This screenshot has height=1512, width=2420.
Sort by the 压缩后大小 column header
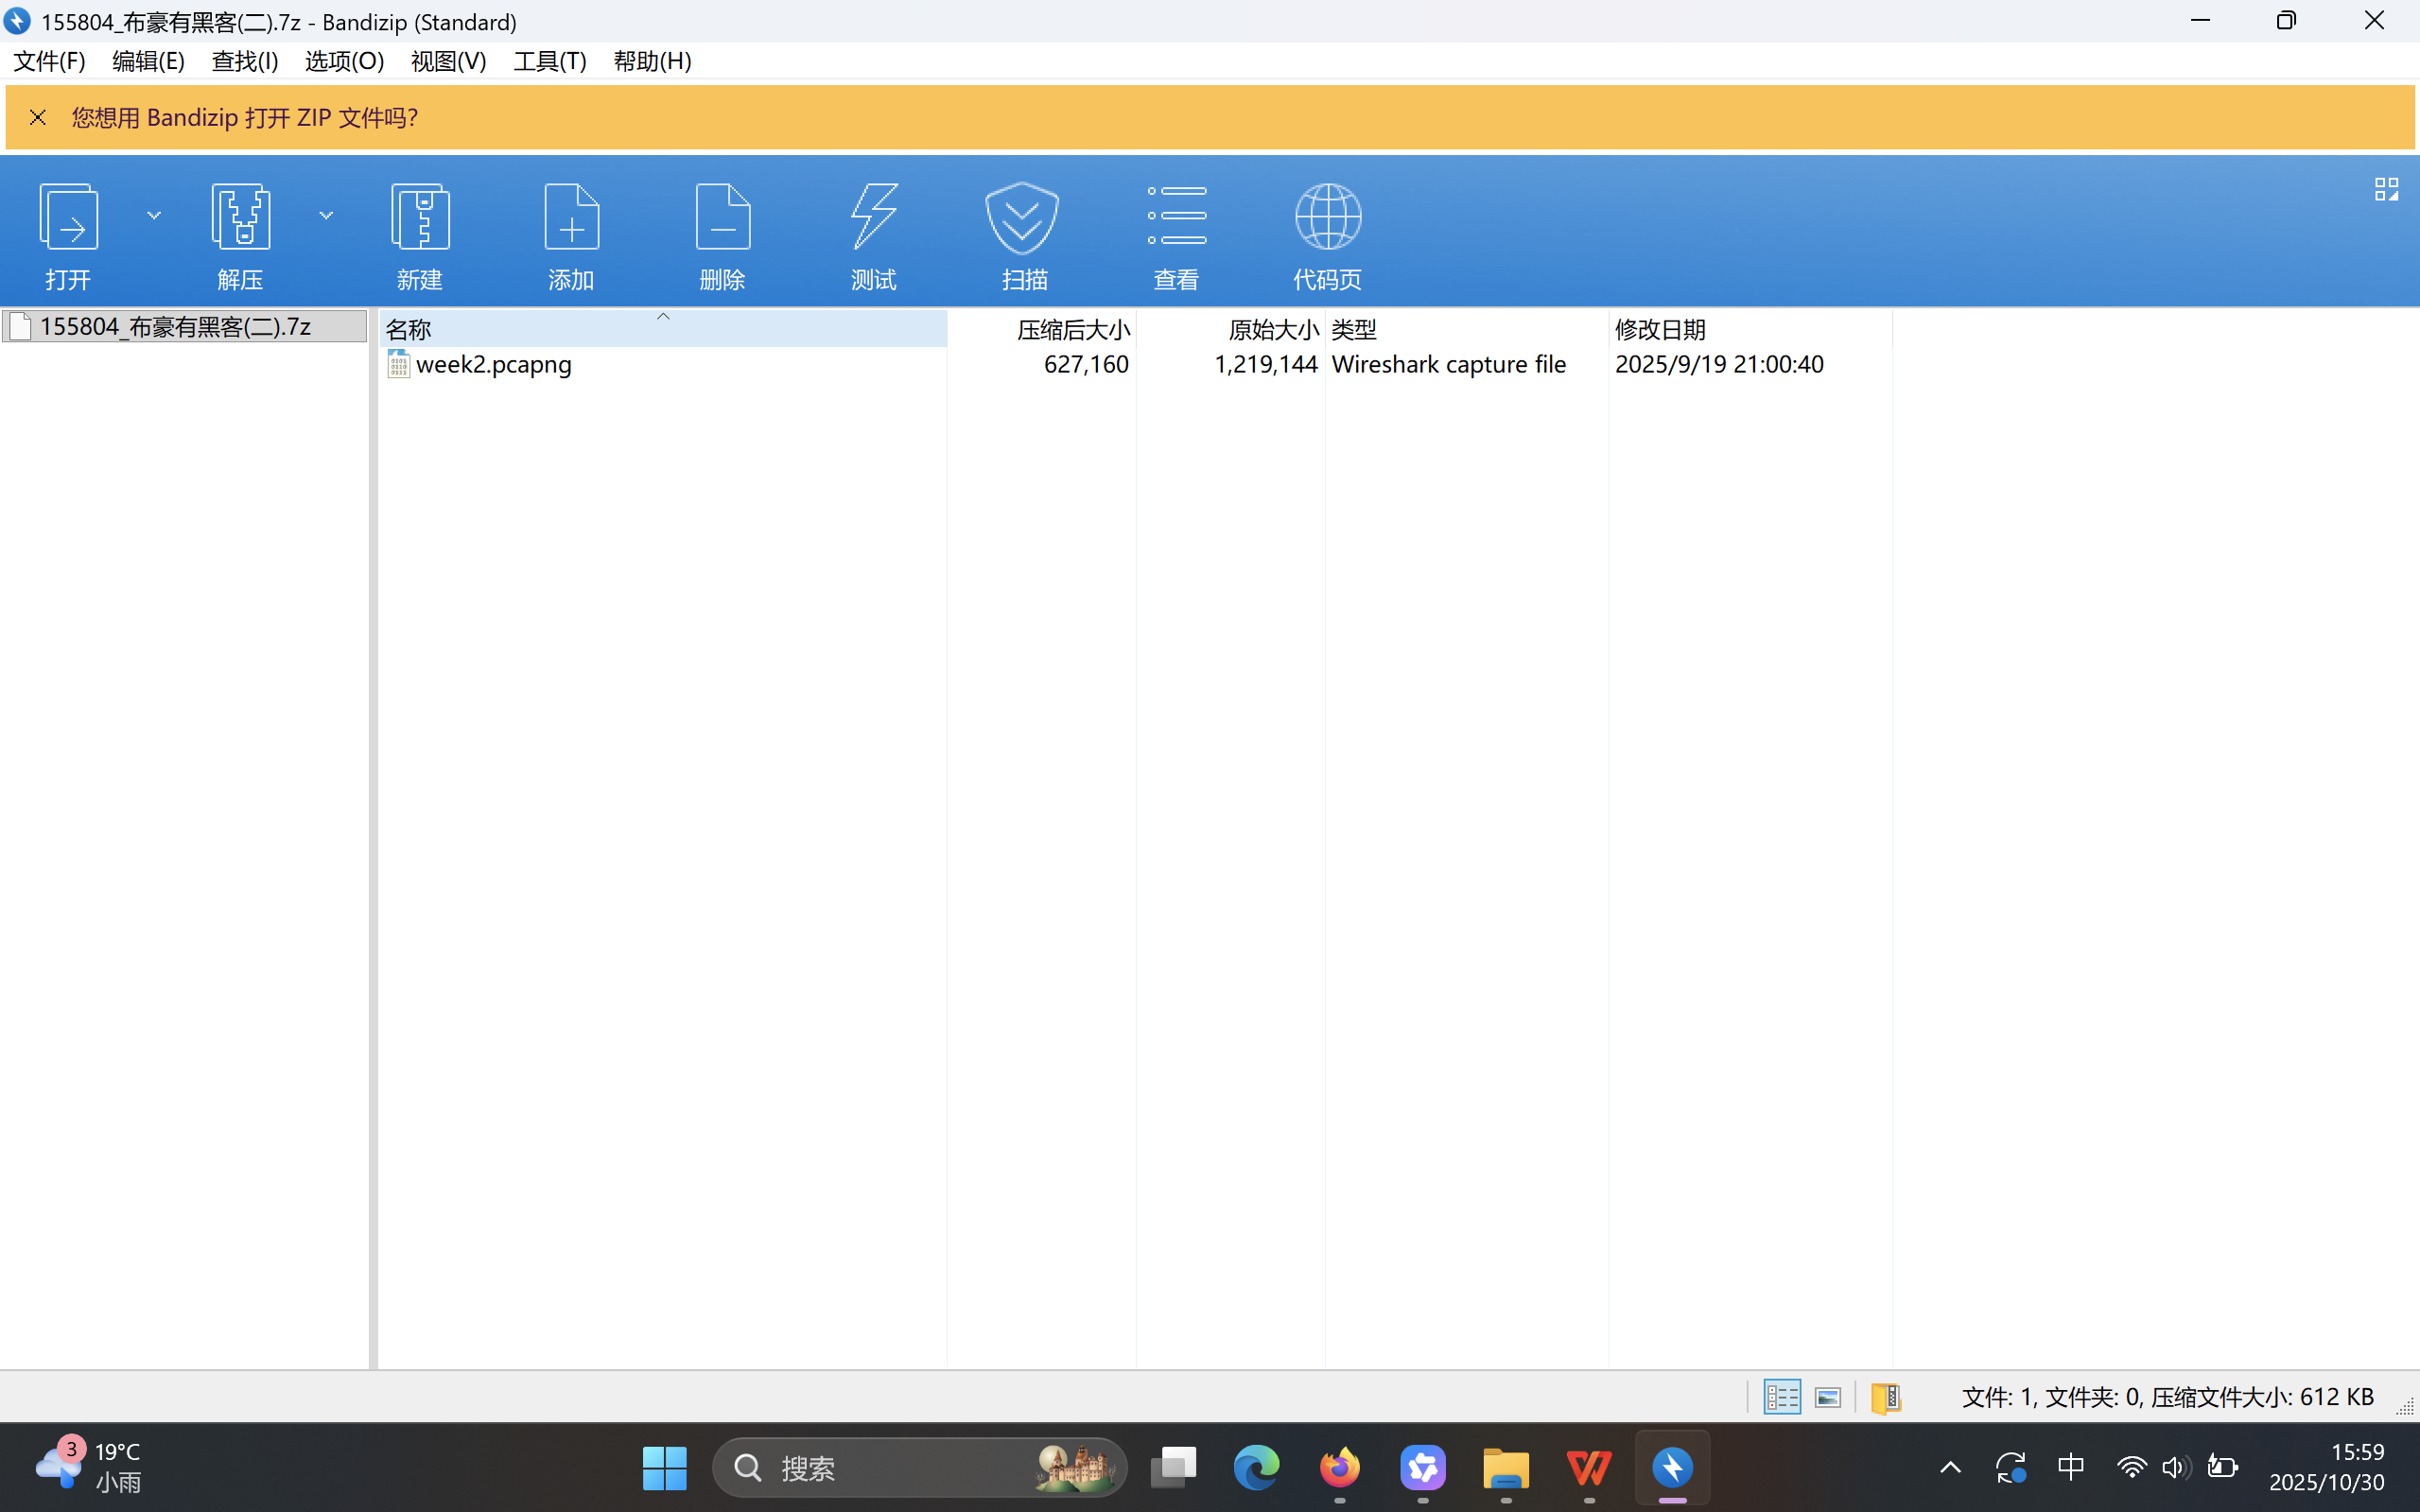point(1042,328)
